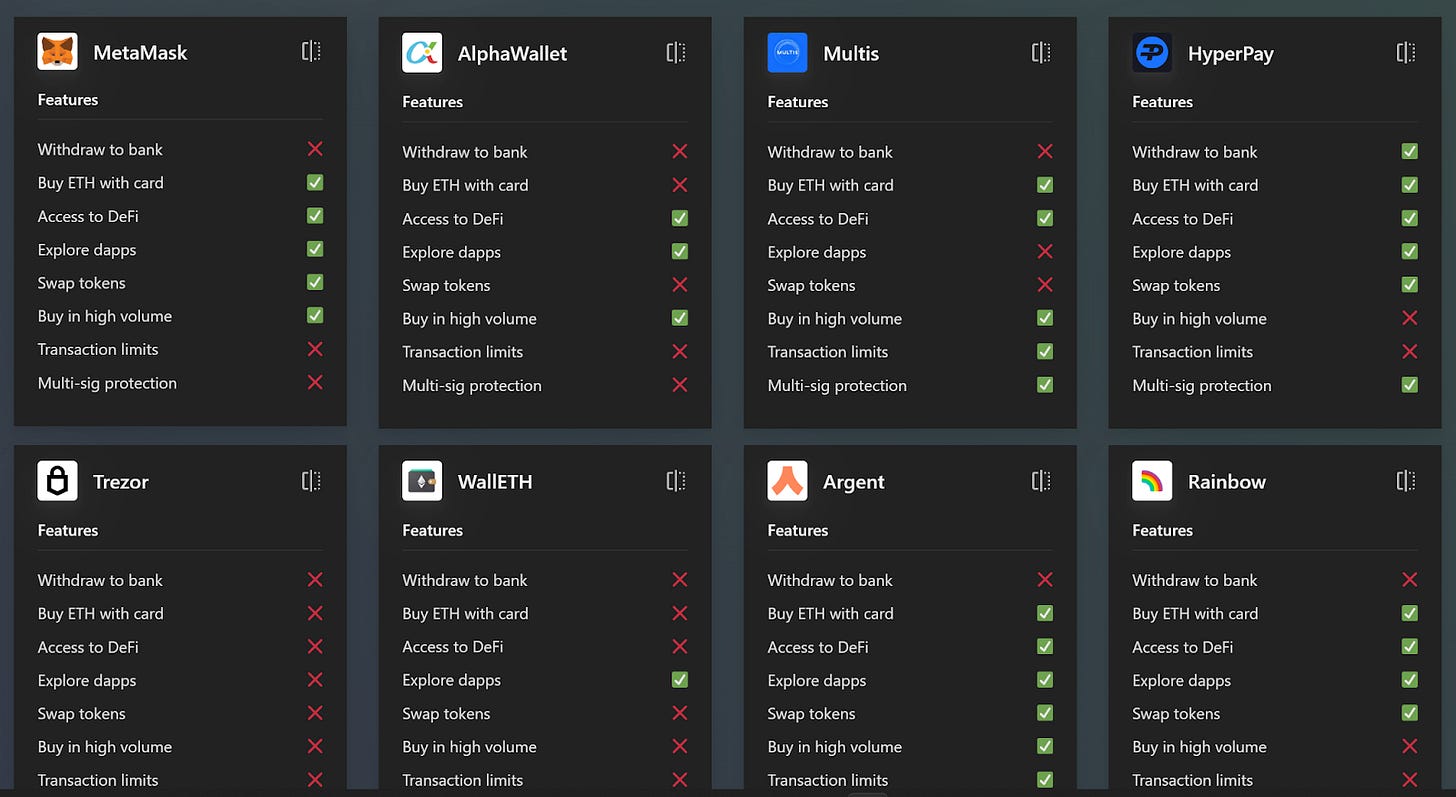
Task: Click the Rainbow wallet logo
Action: pyautogui.click(x=1152, y=481)
